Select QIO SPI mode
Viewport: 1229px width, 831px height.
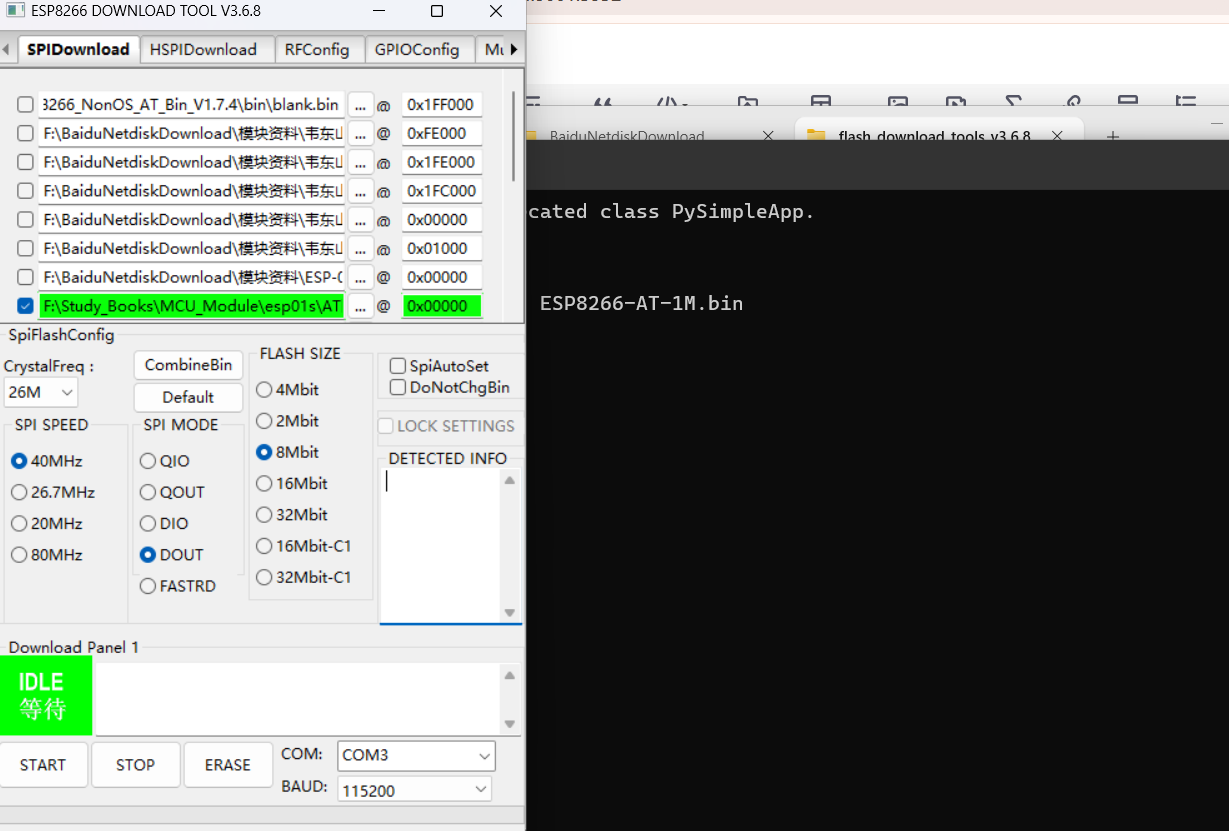tap(148, 461)
